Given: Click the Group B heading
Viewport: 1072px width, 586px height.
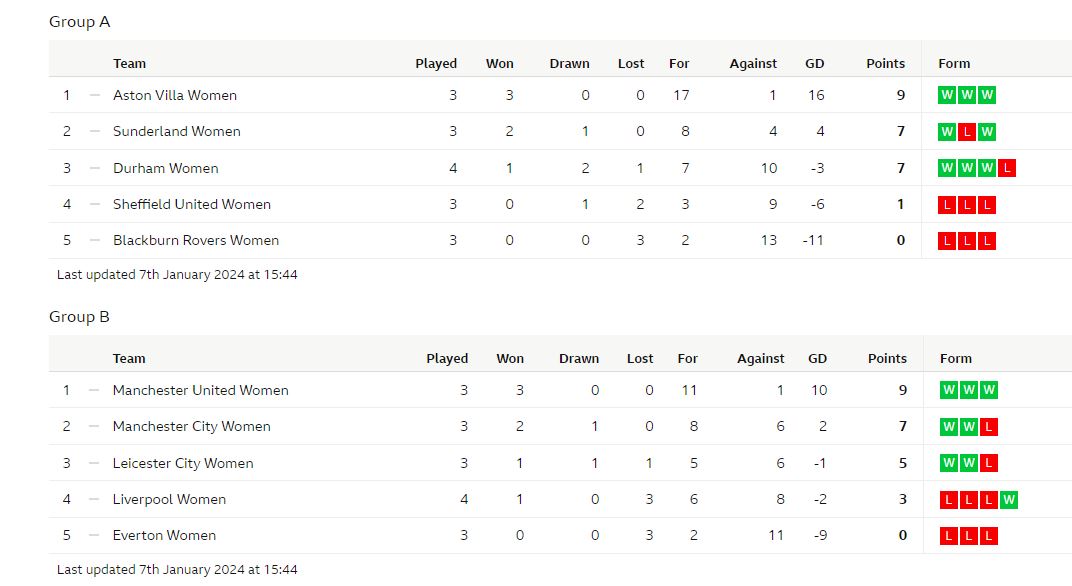Looking at the screenshot, I should coord(79,317).
